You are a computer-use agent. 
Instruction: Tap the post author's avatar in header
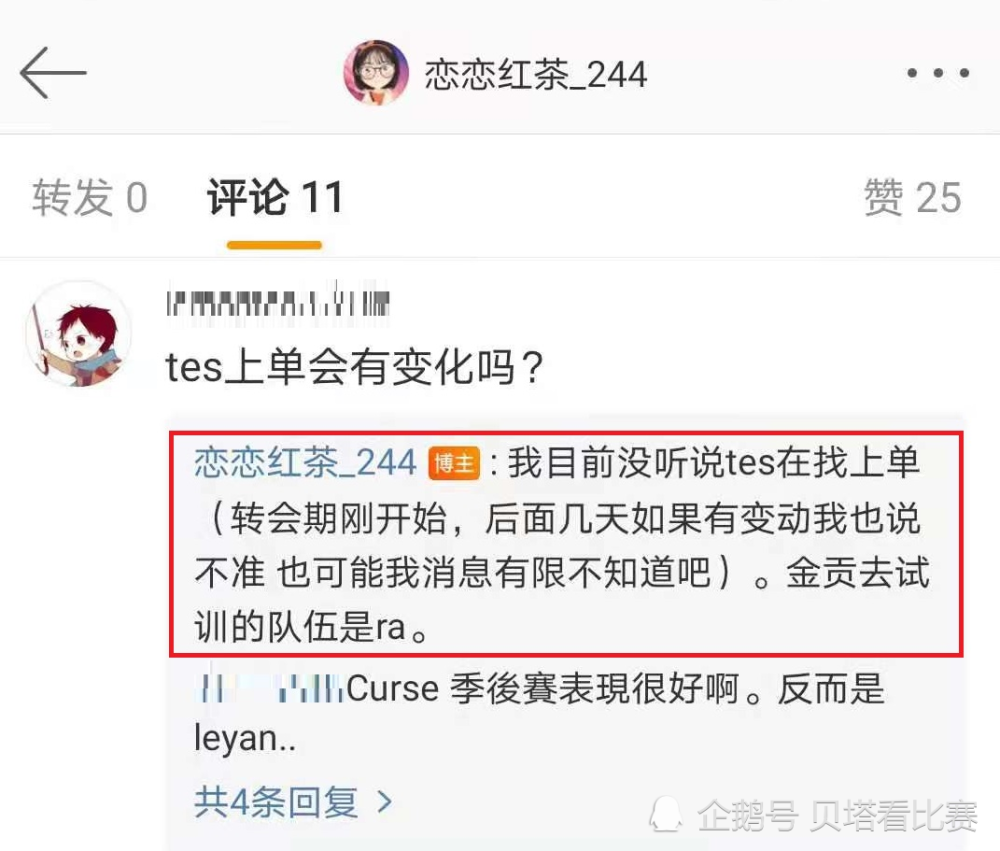[x=376, y=73]
